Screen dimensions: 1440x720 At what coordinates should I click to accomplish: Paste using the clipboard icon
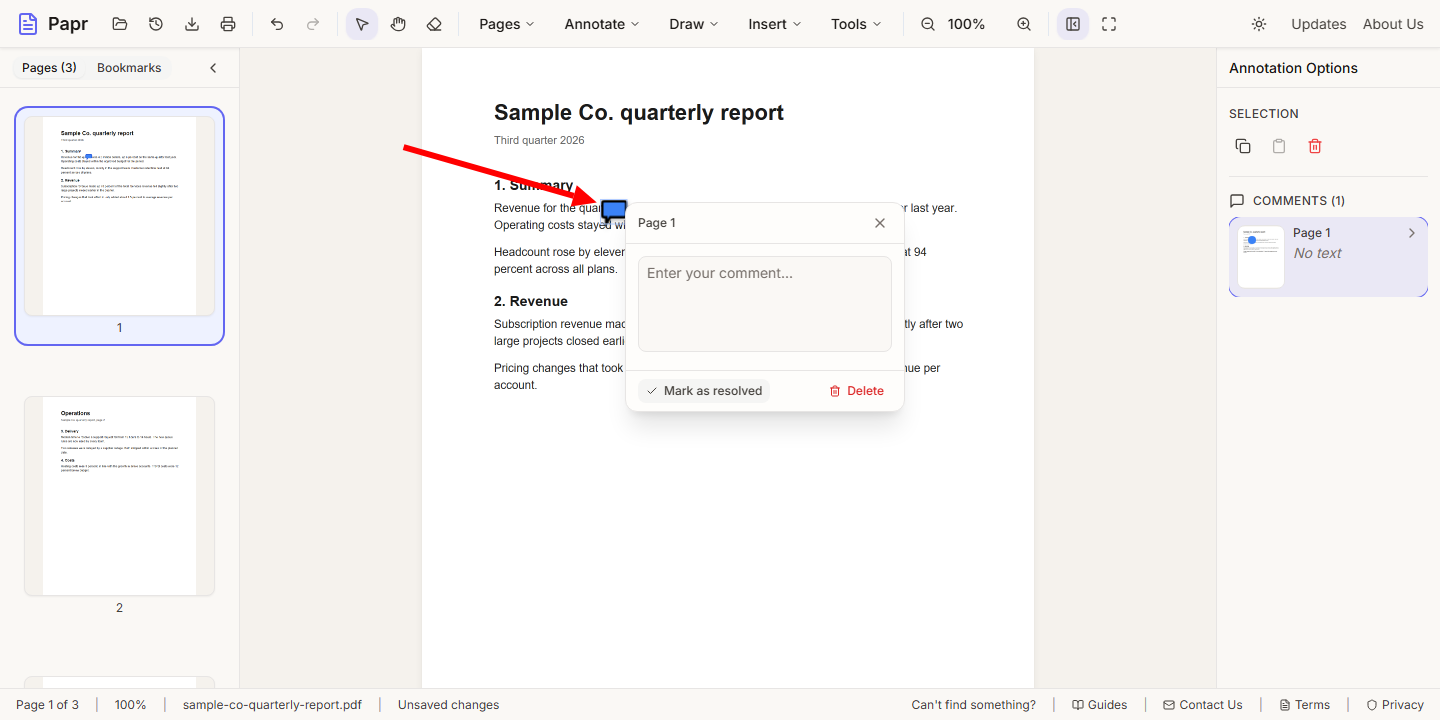(1279, 146)
